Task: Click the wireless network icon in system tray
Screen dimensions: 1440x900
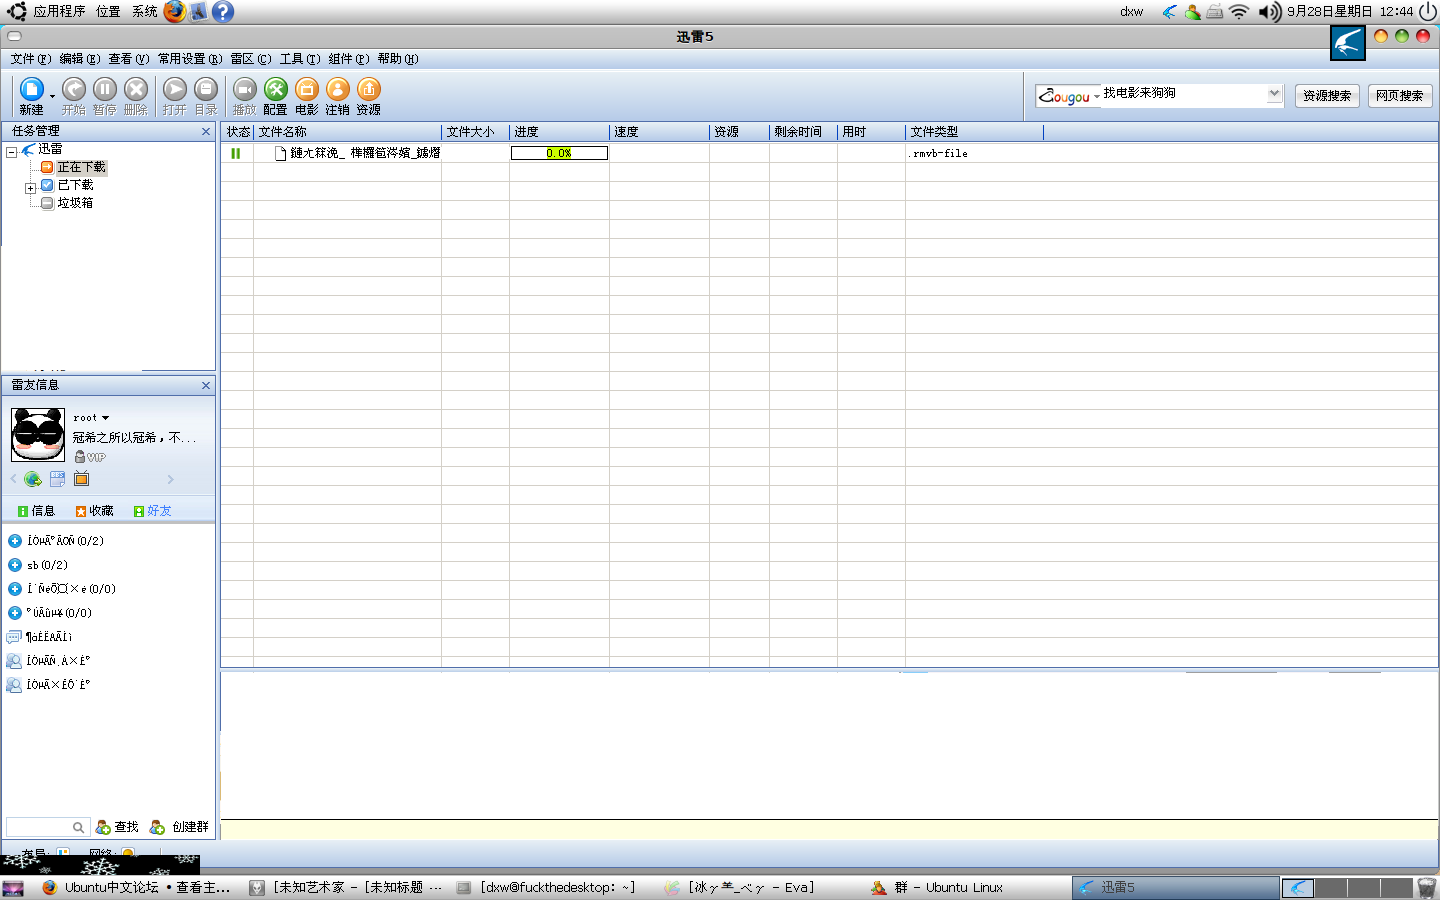Action: tap(1239, 12)
